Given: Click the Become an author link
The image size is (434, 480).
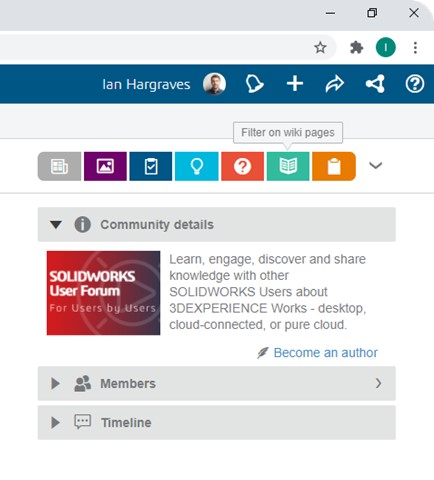Looking at the screenshot, I should (325, 353).
